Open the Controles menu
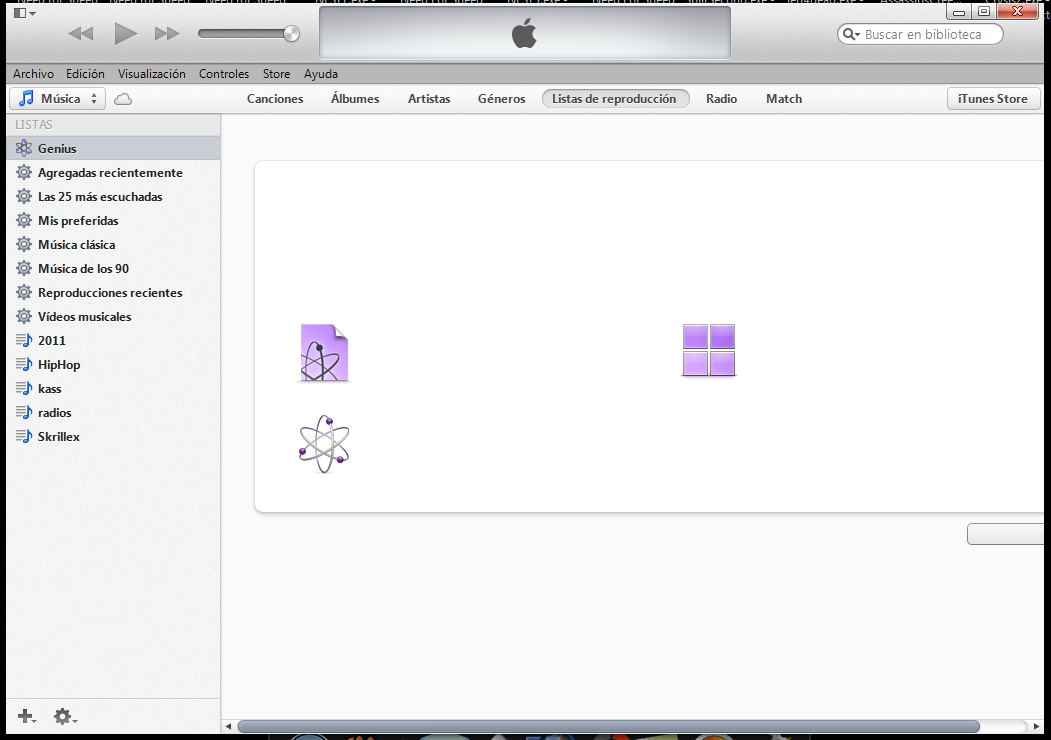 tap(224, 74)
